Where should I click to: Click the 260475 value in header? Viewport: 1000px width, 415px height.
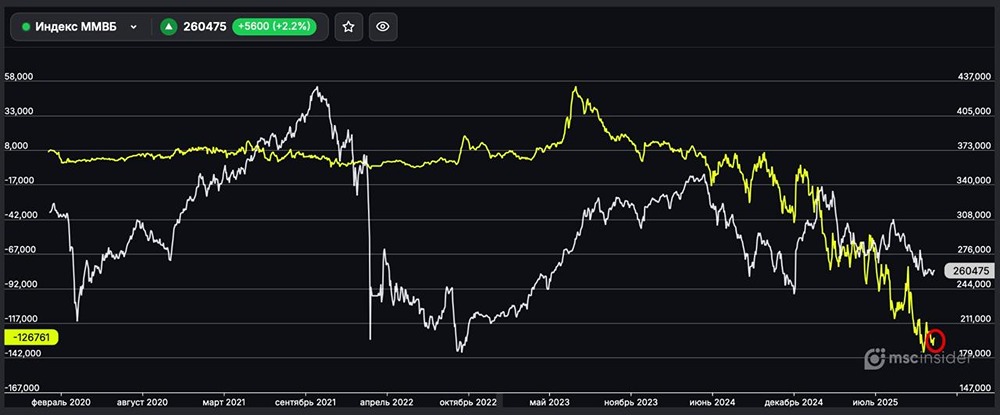[205, 27]
